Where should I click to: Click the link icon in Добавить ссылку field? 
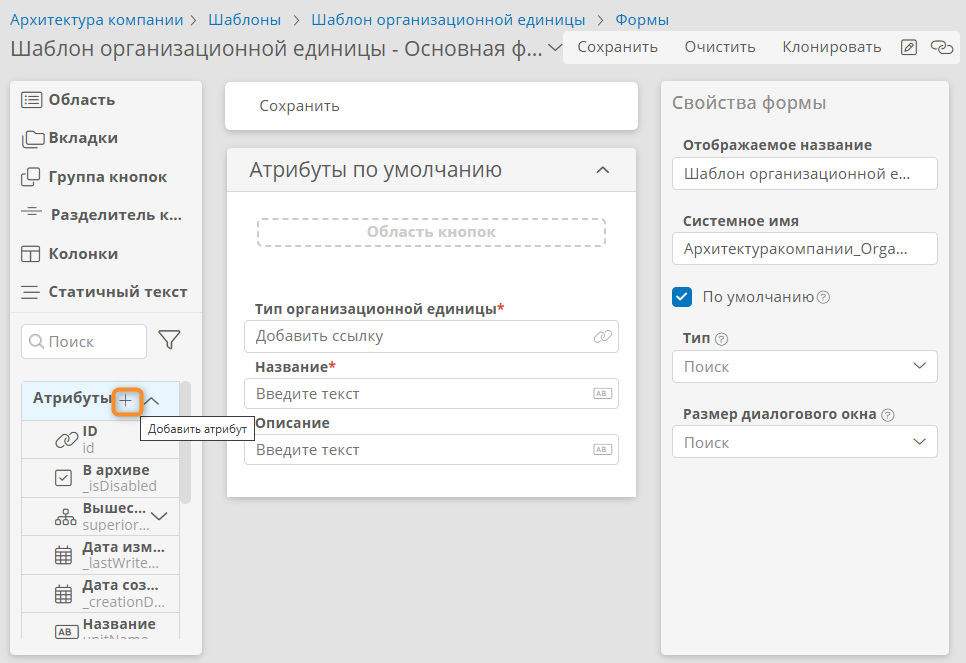tap(603, 336)
